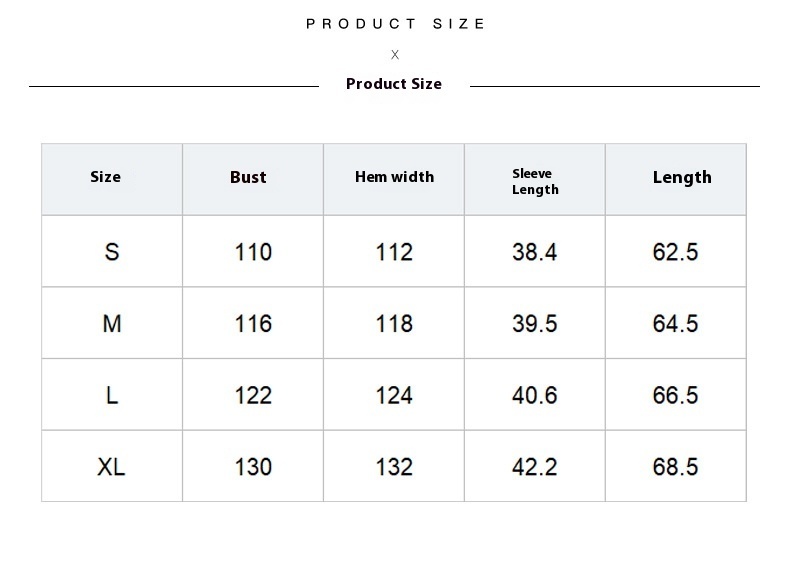Click the small X below the heading
This screenshot has width=790, height=575.
395,55
